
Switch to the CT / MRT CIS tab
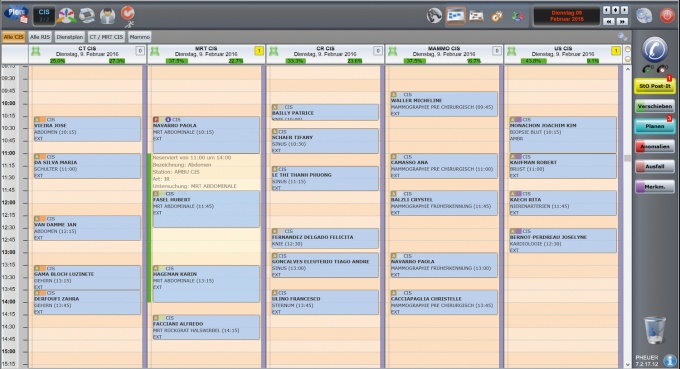106,37
